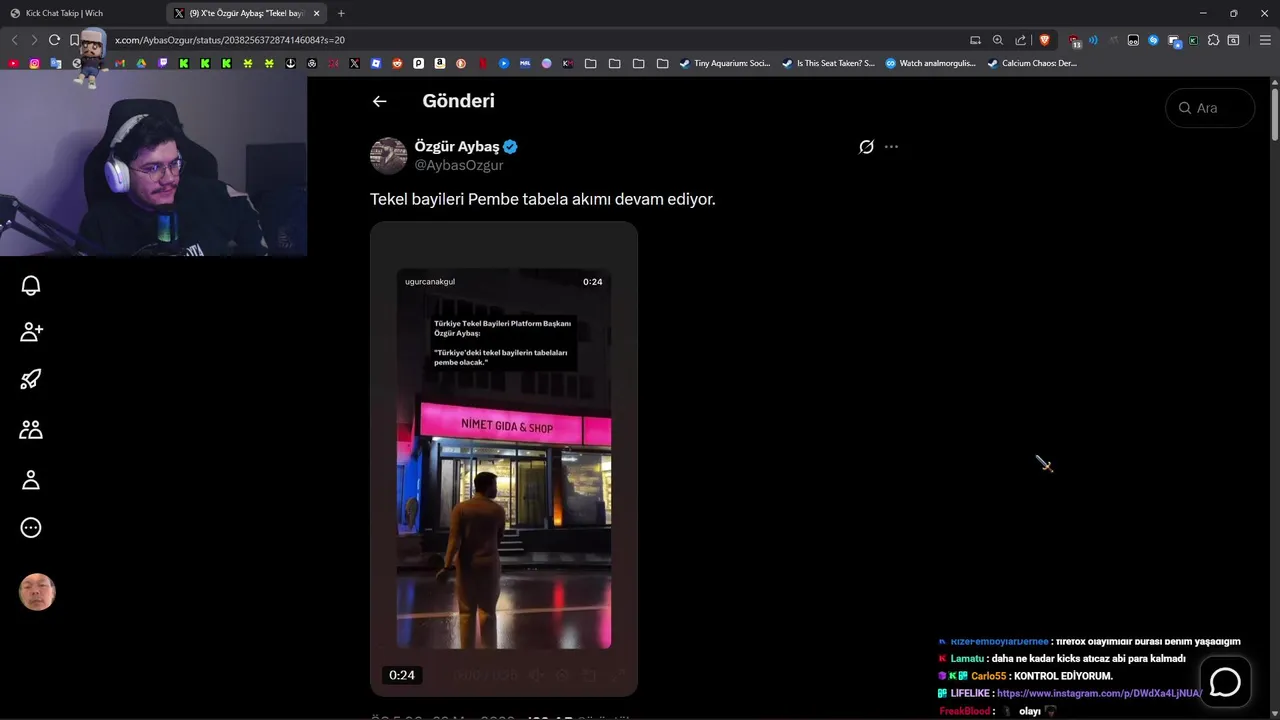Open the Extensions puzzle icon
This screenshot has height=720, width=1280.
tap(1213, 40)
